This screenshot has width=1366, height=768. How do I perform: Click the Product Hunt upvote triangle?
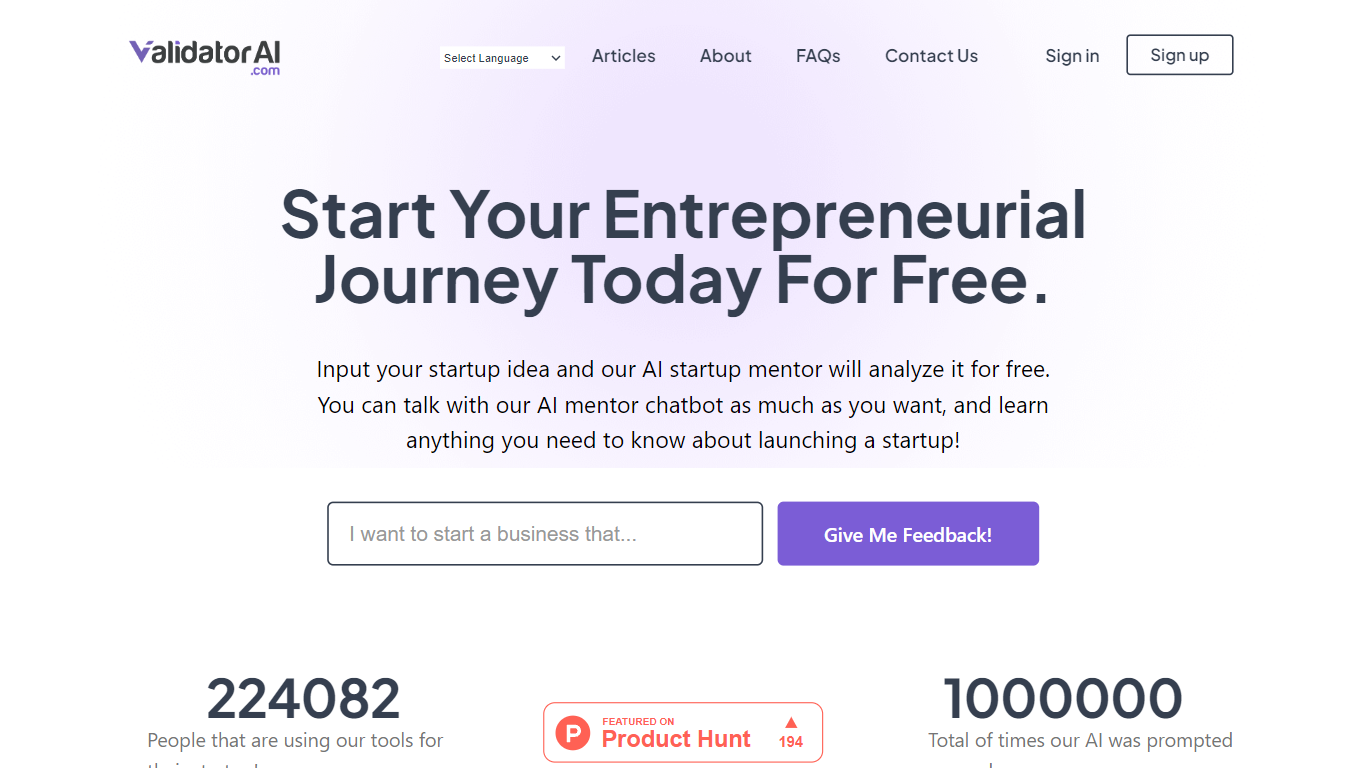[791, 722]
